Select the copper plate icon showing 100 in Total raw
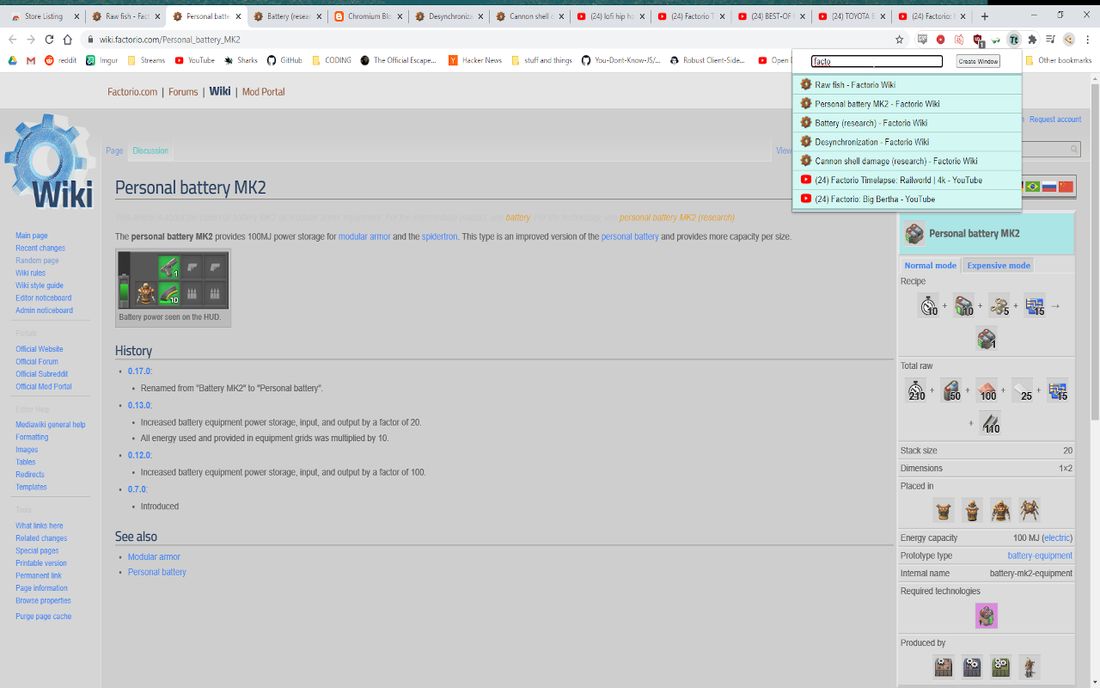This screenshot has height=688, width=1100. click(x=987, y=390)
